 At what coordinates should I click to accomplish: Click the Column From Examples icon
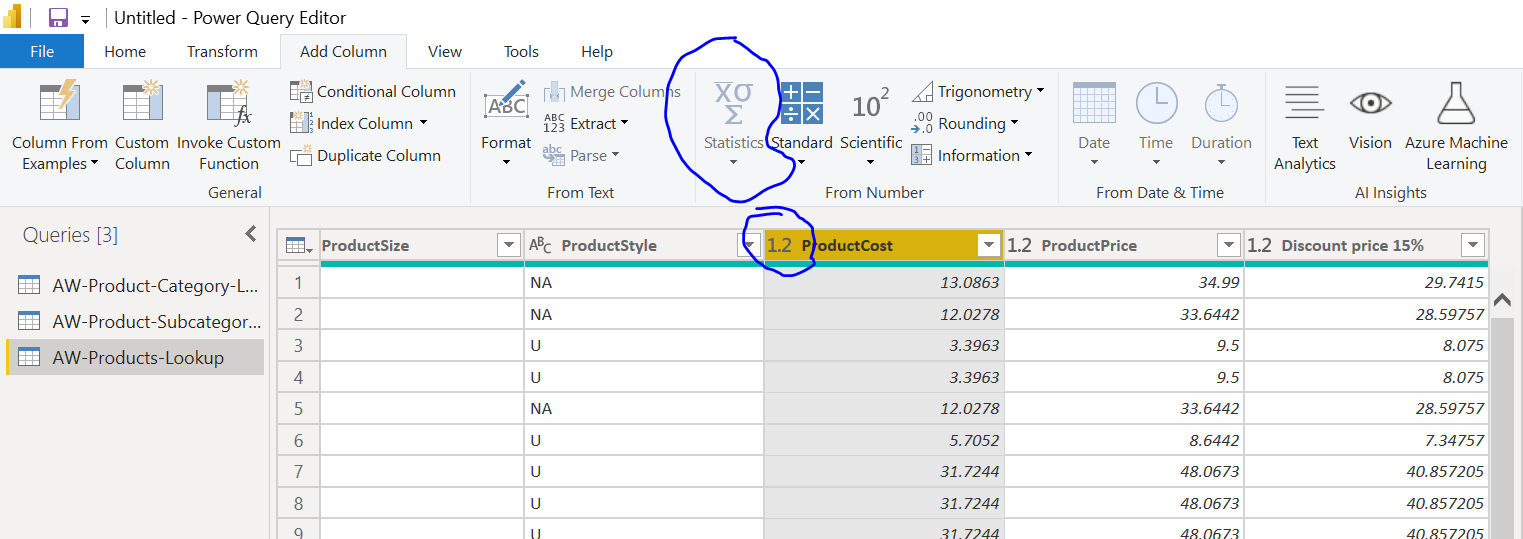[59, 104]
